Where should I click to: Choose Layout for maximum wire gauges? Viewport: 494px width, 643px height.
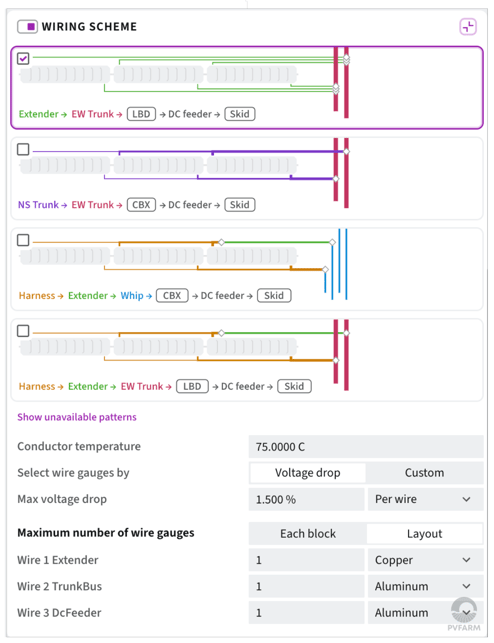[x=424, y=534]
